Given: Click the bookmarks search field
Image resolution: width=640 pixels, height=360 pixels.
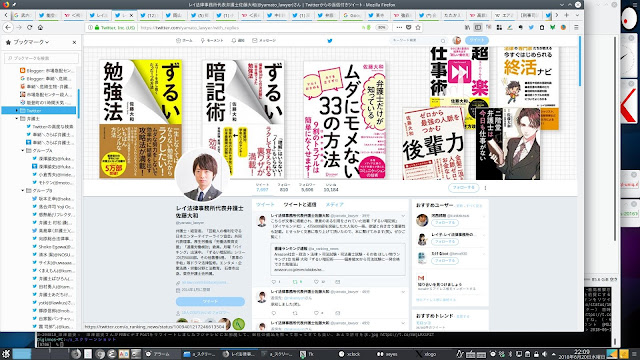Looking at the screenshot, I should [x=41, y=58].
